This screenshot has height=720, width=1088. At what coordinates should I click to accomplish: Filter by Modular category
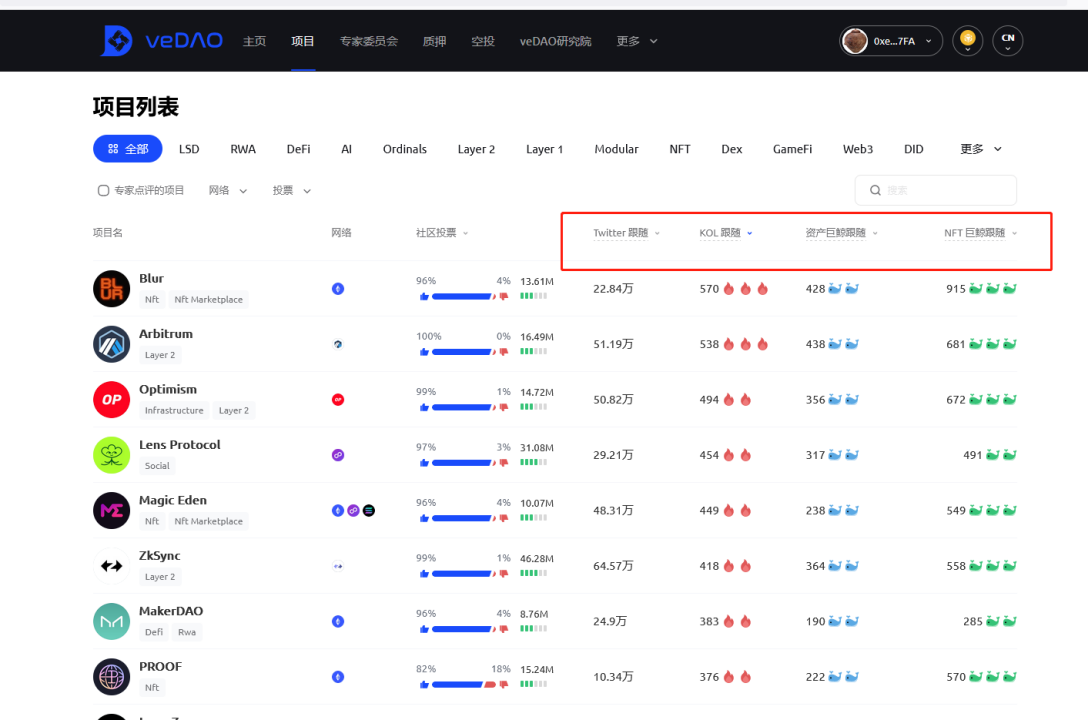coord(616,149)
